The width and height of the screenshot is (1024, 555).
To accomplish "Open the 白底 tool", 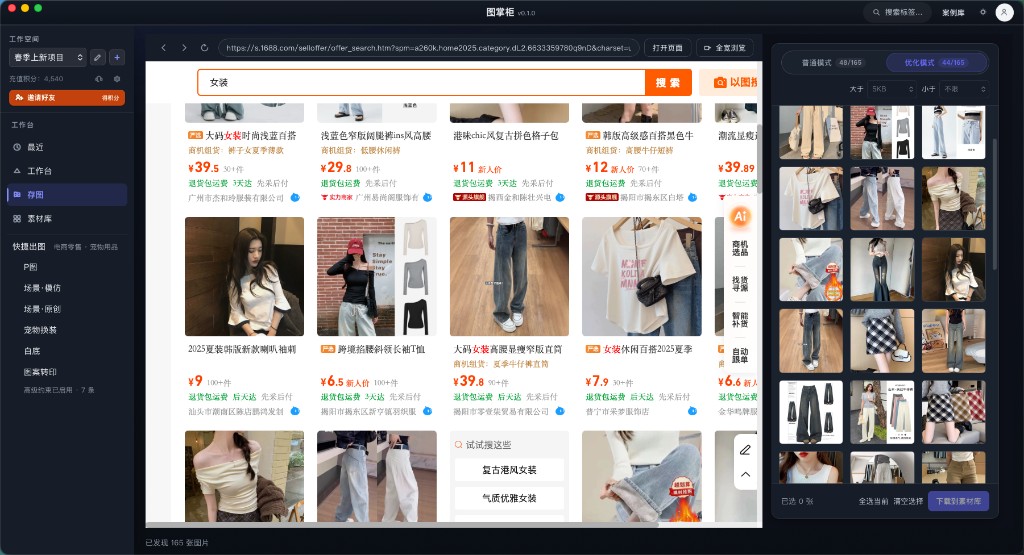I will point(32,351).
